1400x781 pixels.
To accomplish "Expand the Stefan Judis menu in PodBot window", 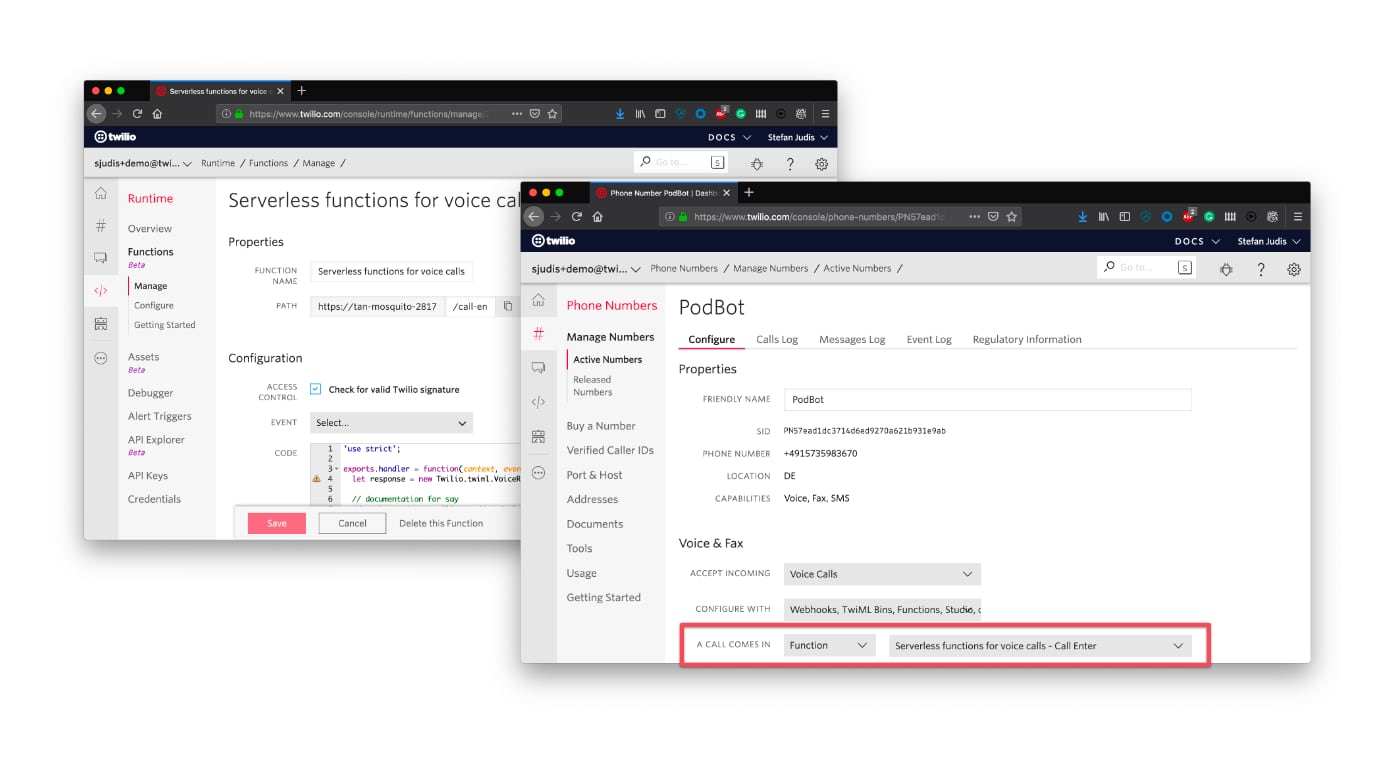I will [1270, 241].
